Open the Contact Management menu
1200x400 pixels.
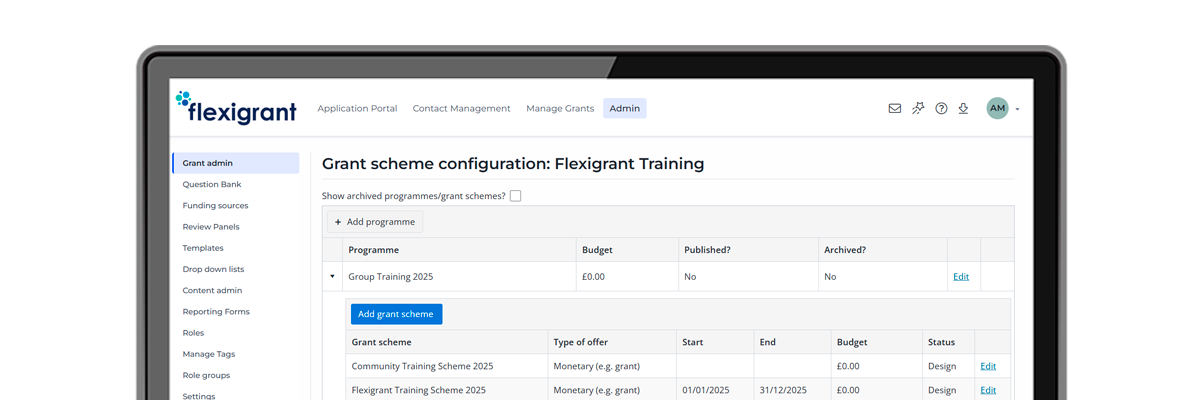(461, 109)
